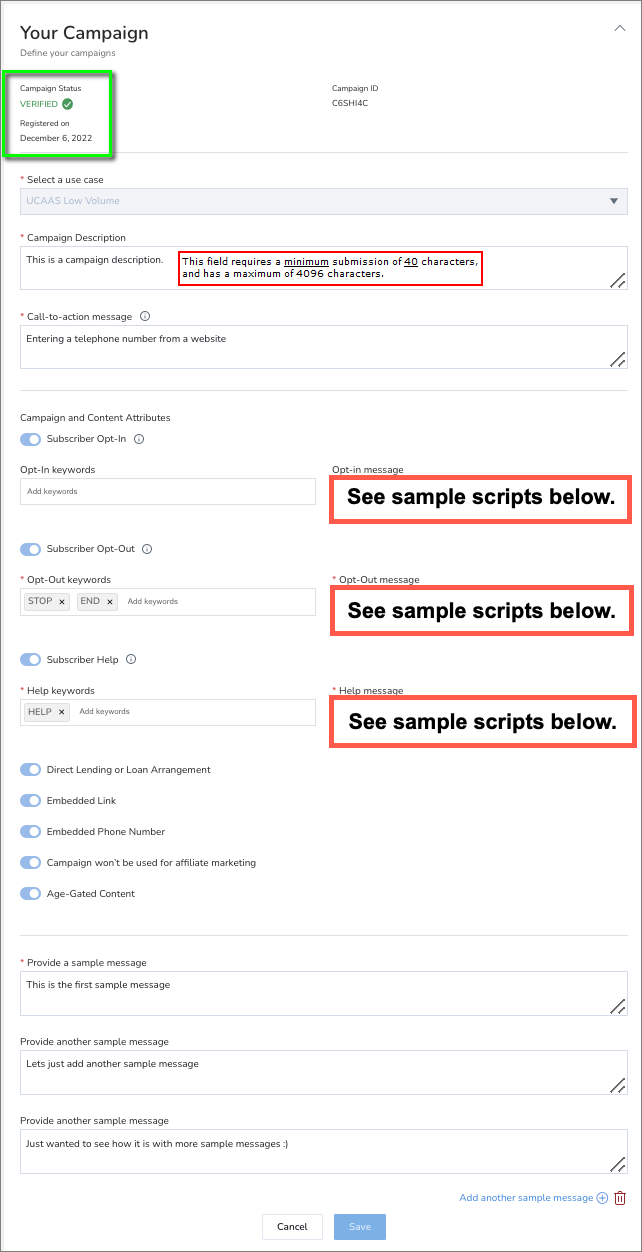Click the info icon next to Subscriber Help
642x1252 pixels.
point(131,659)
